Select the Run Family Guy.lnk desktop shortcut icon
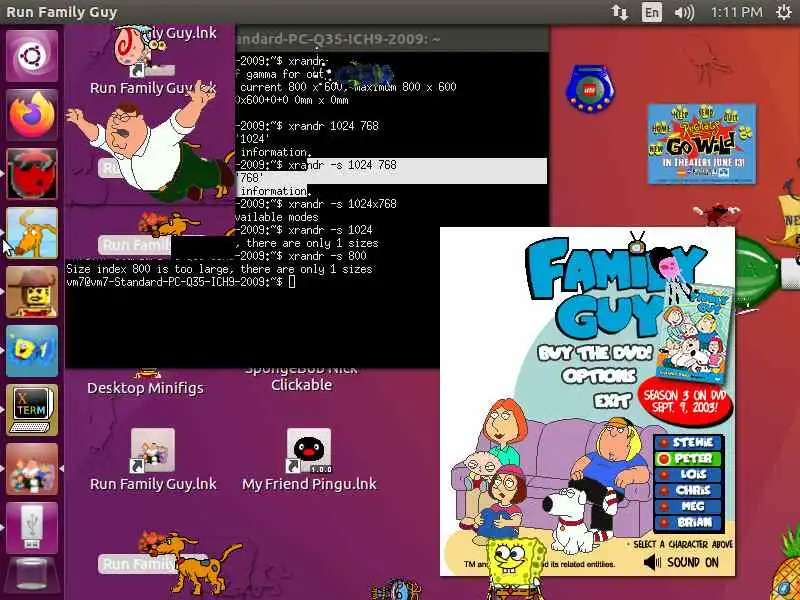This screenshot has width=800, height=600. pos(153,451)
